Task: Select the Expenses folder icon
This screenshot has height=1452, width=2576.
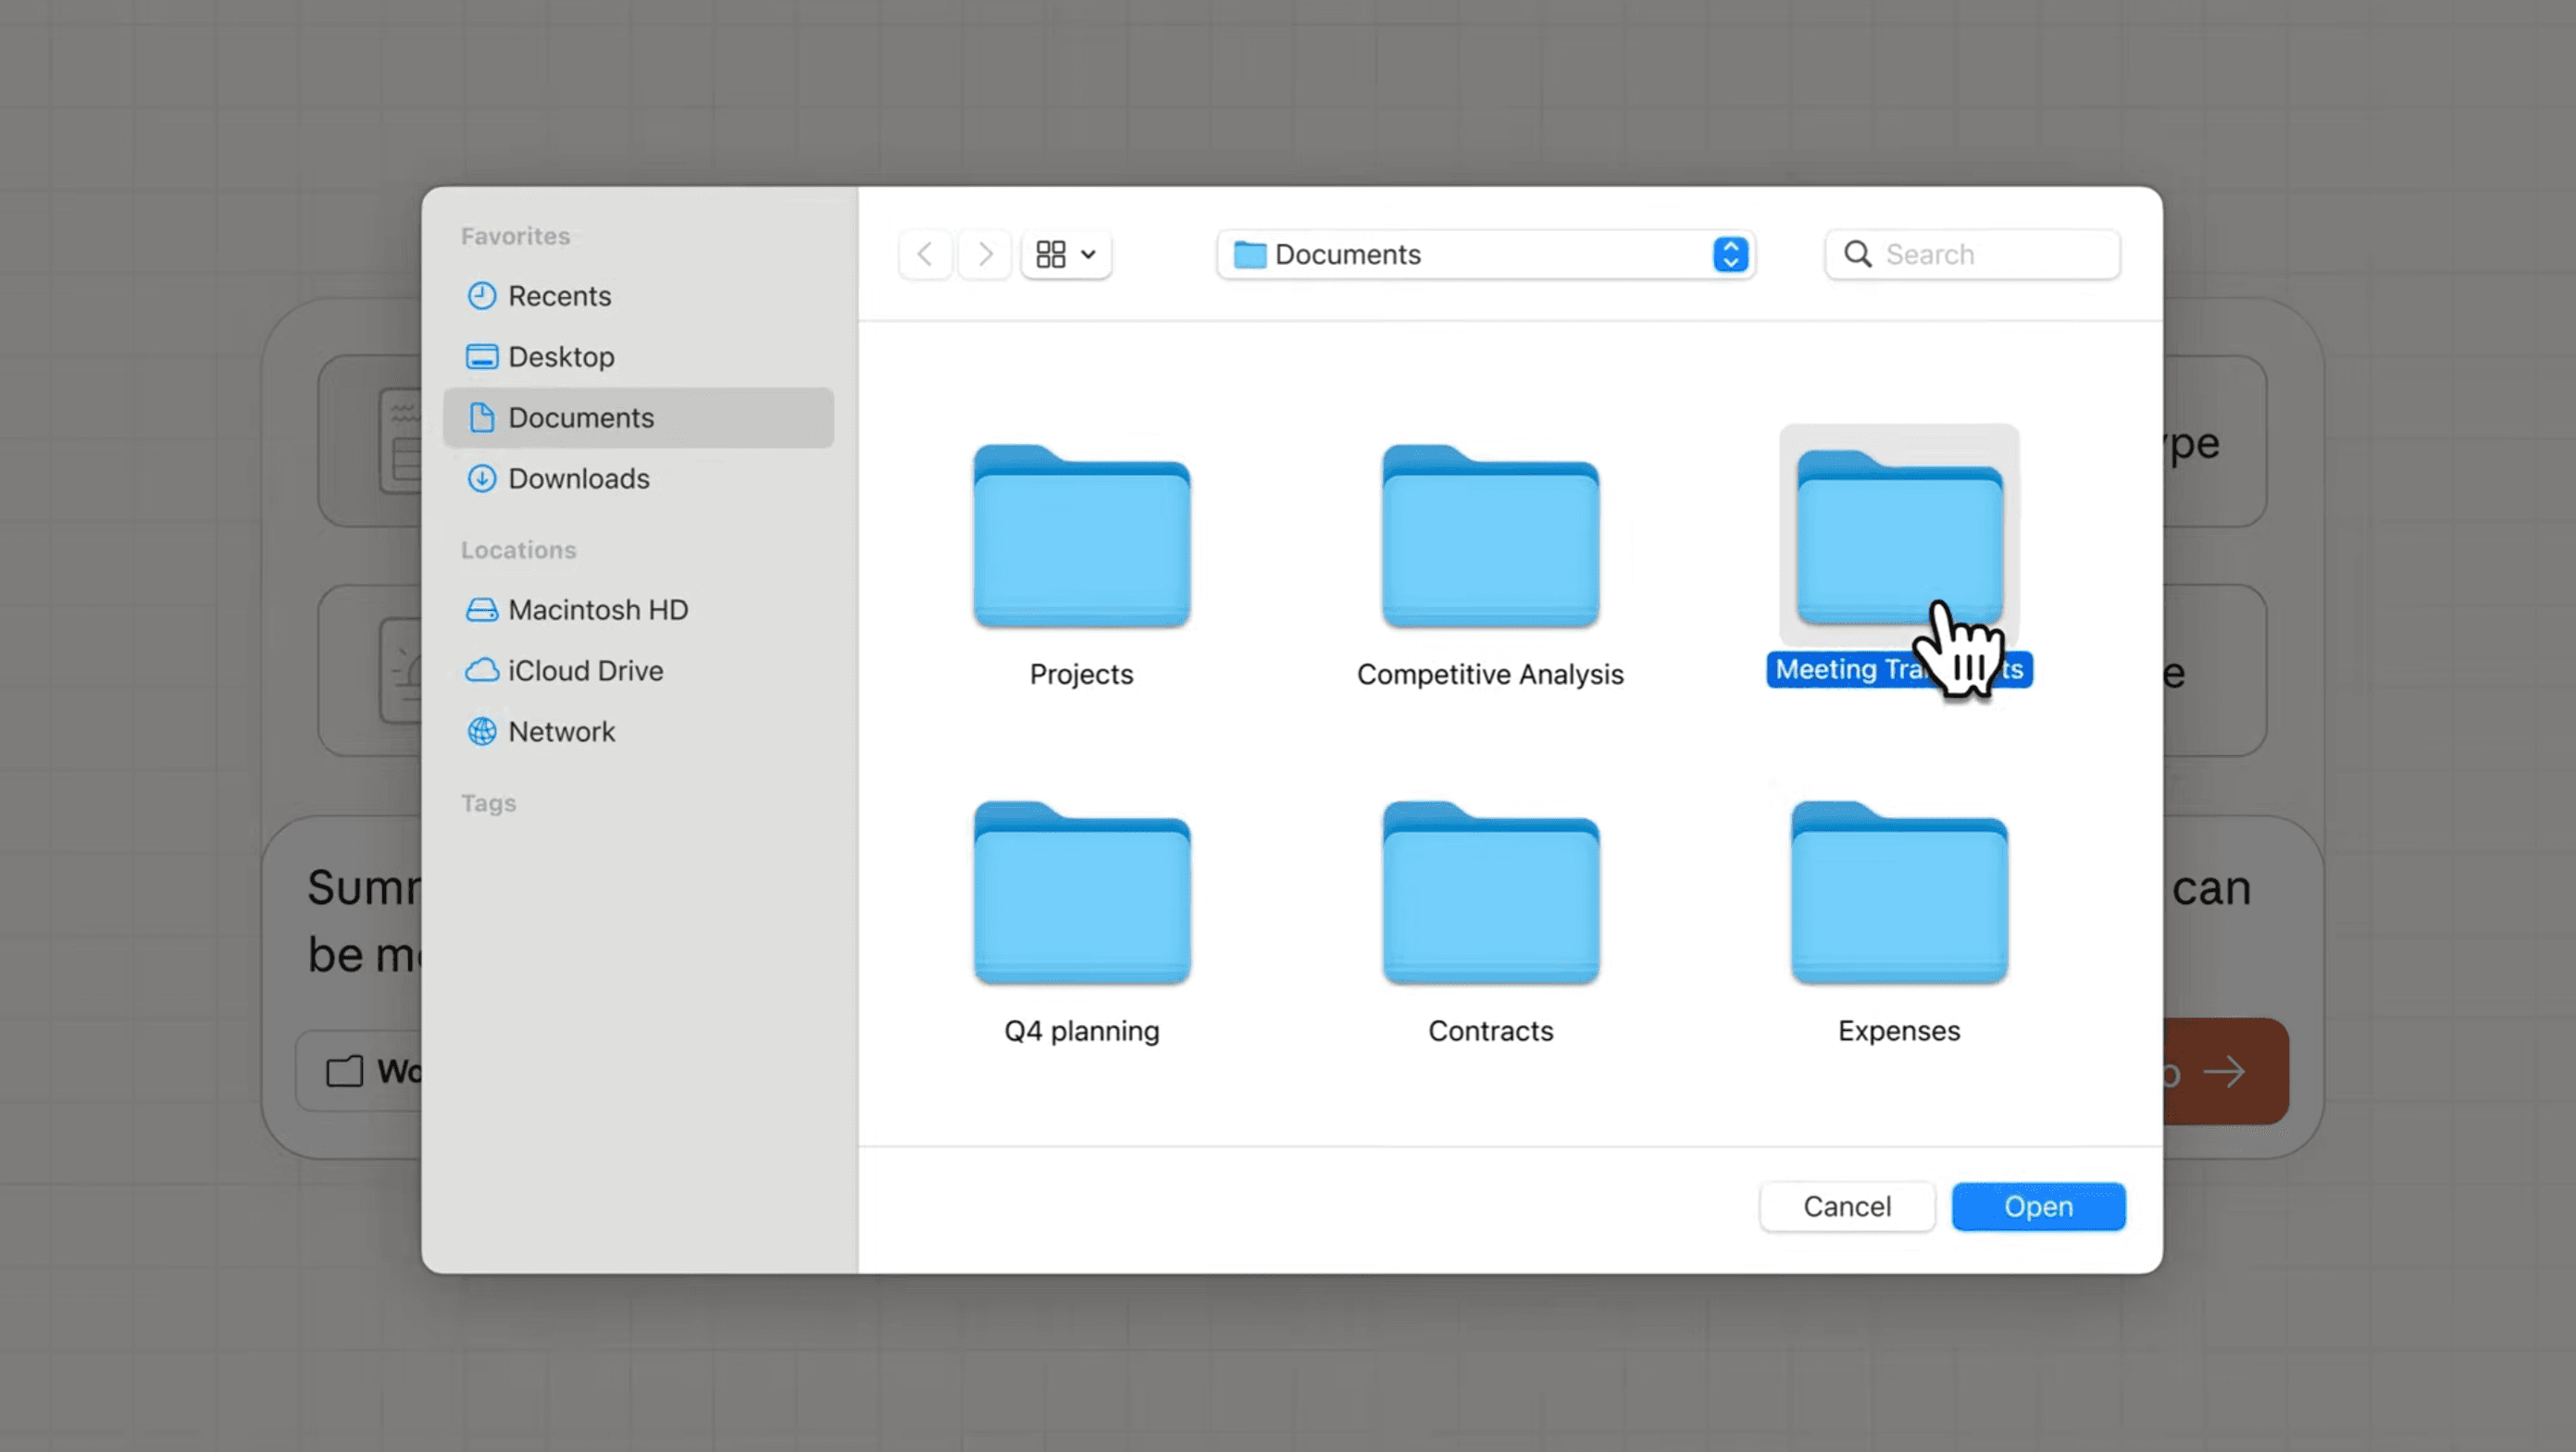Action: [1898, 894]
